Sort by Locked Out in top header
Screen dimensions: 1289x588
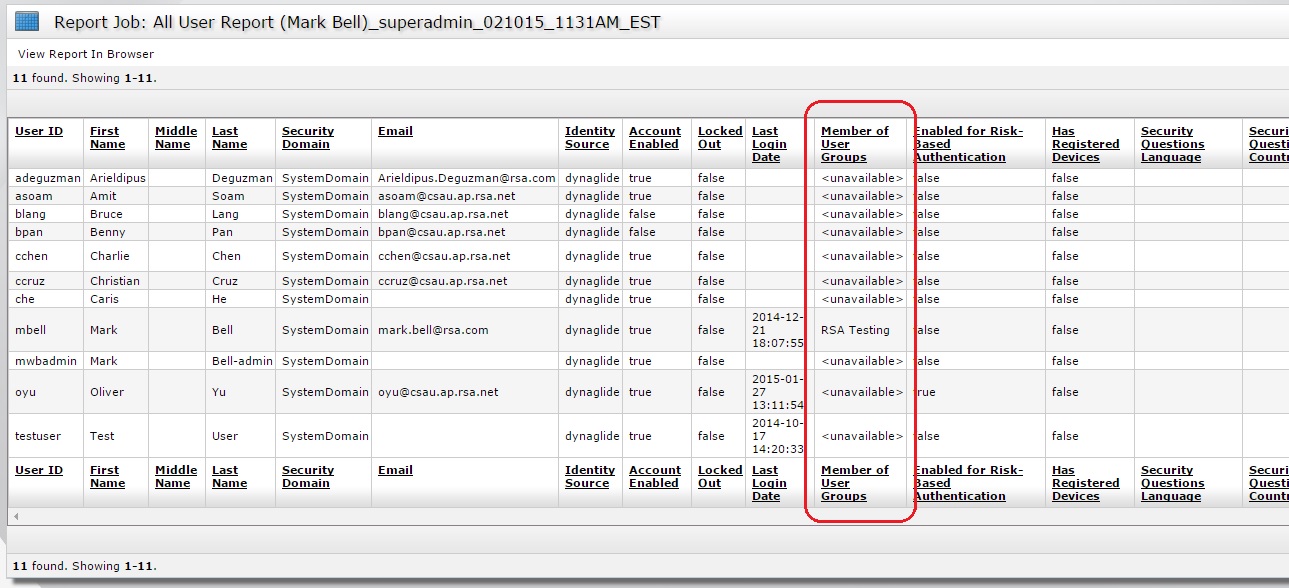tap(720, 138)
